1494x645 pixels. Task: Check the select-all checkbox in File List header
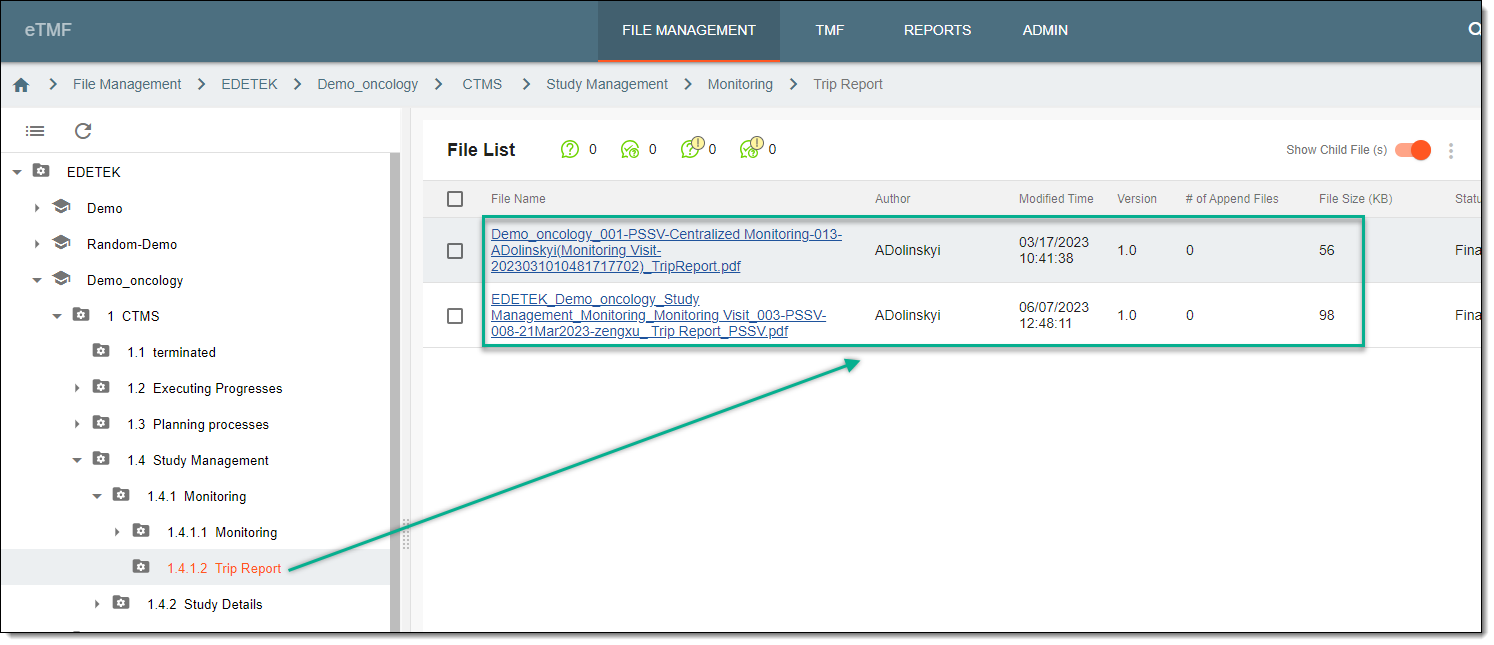(455, 199)
